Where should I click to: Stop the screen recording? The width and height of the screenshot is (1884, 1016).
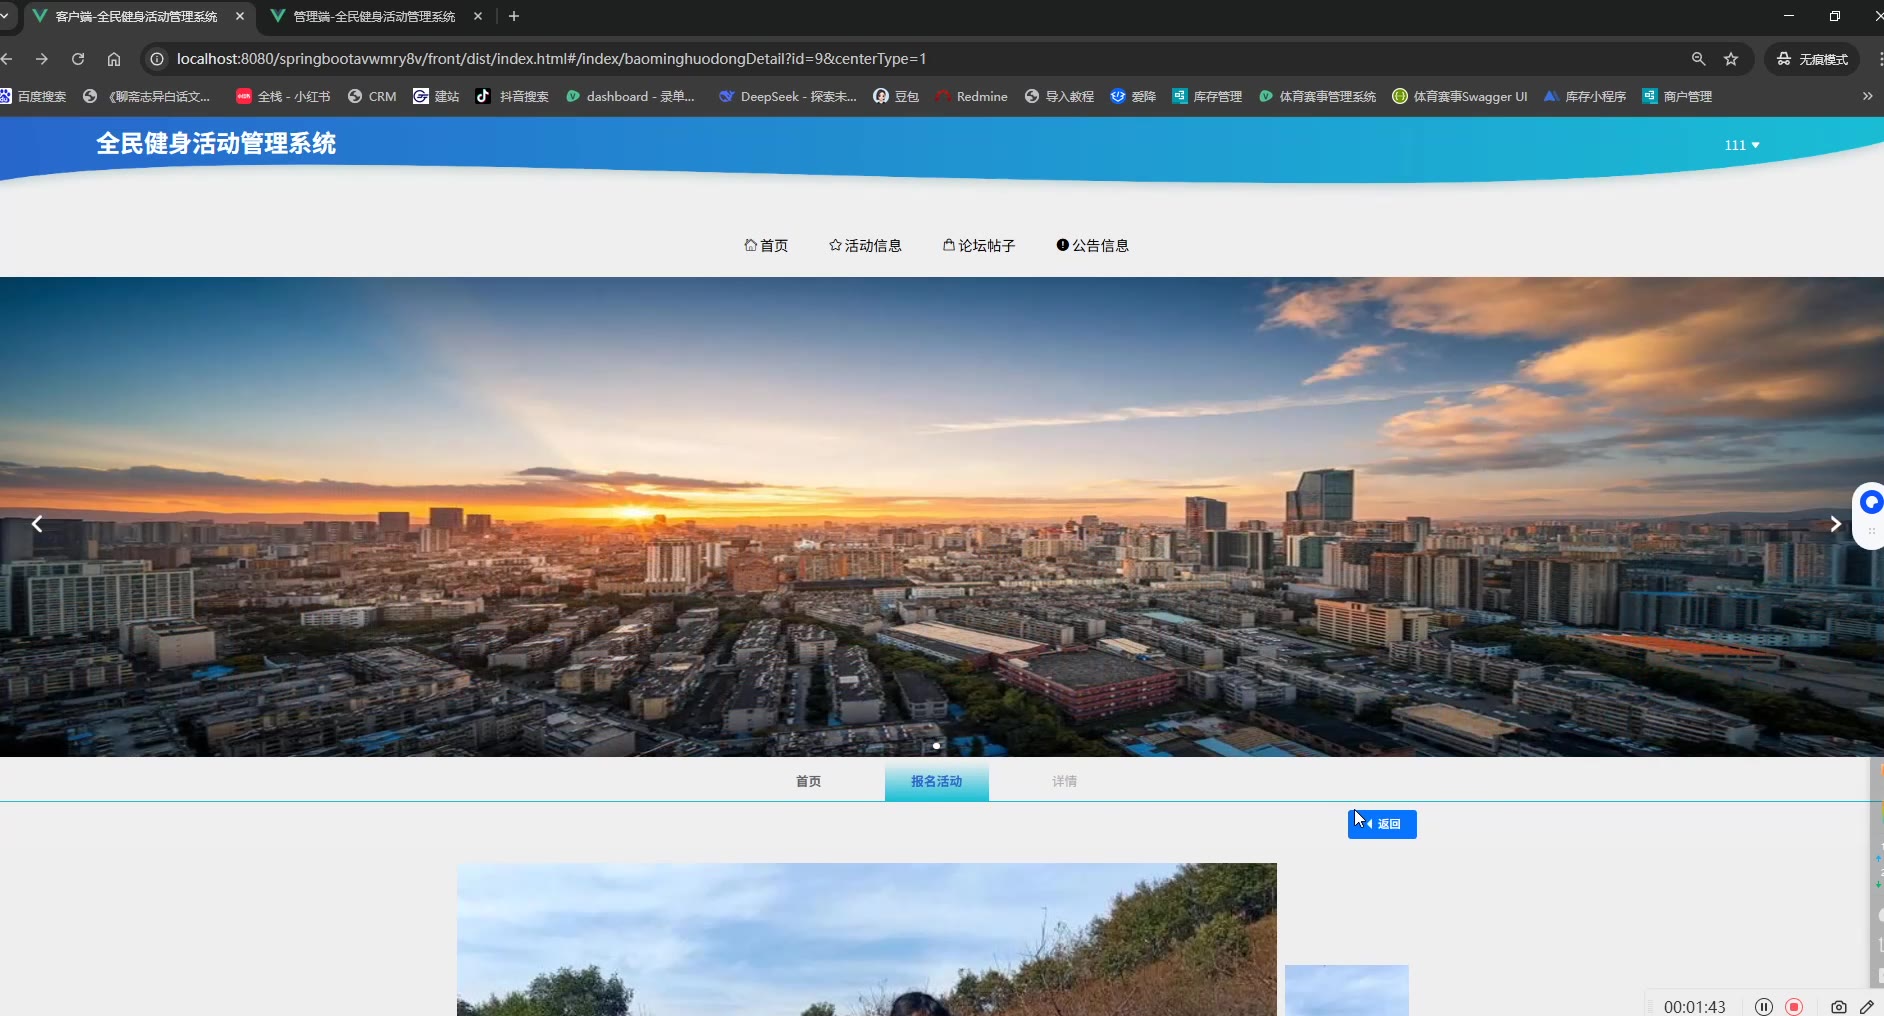click(x=1794, y=1007)
